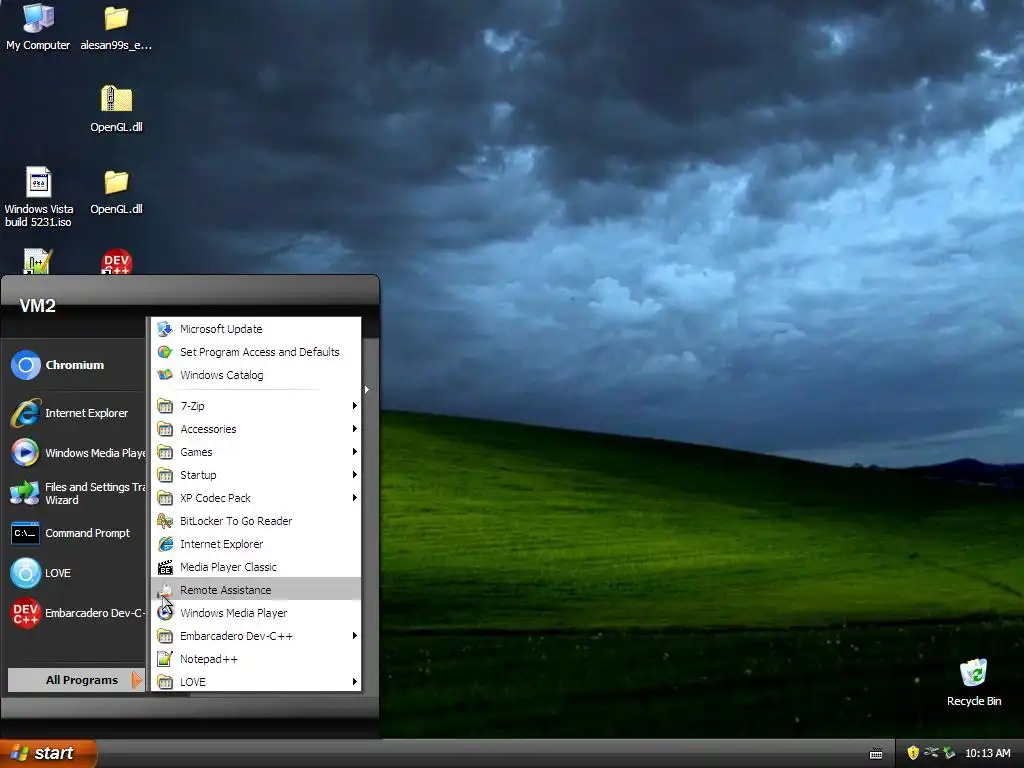Open the alesan99s_e... folder on desktop
1024x768 pixels.
116,27
